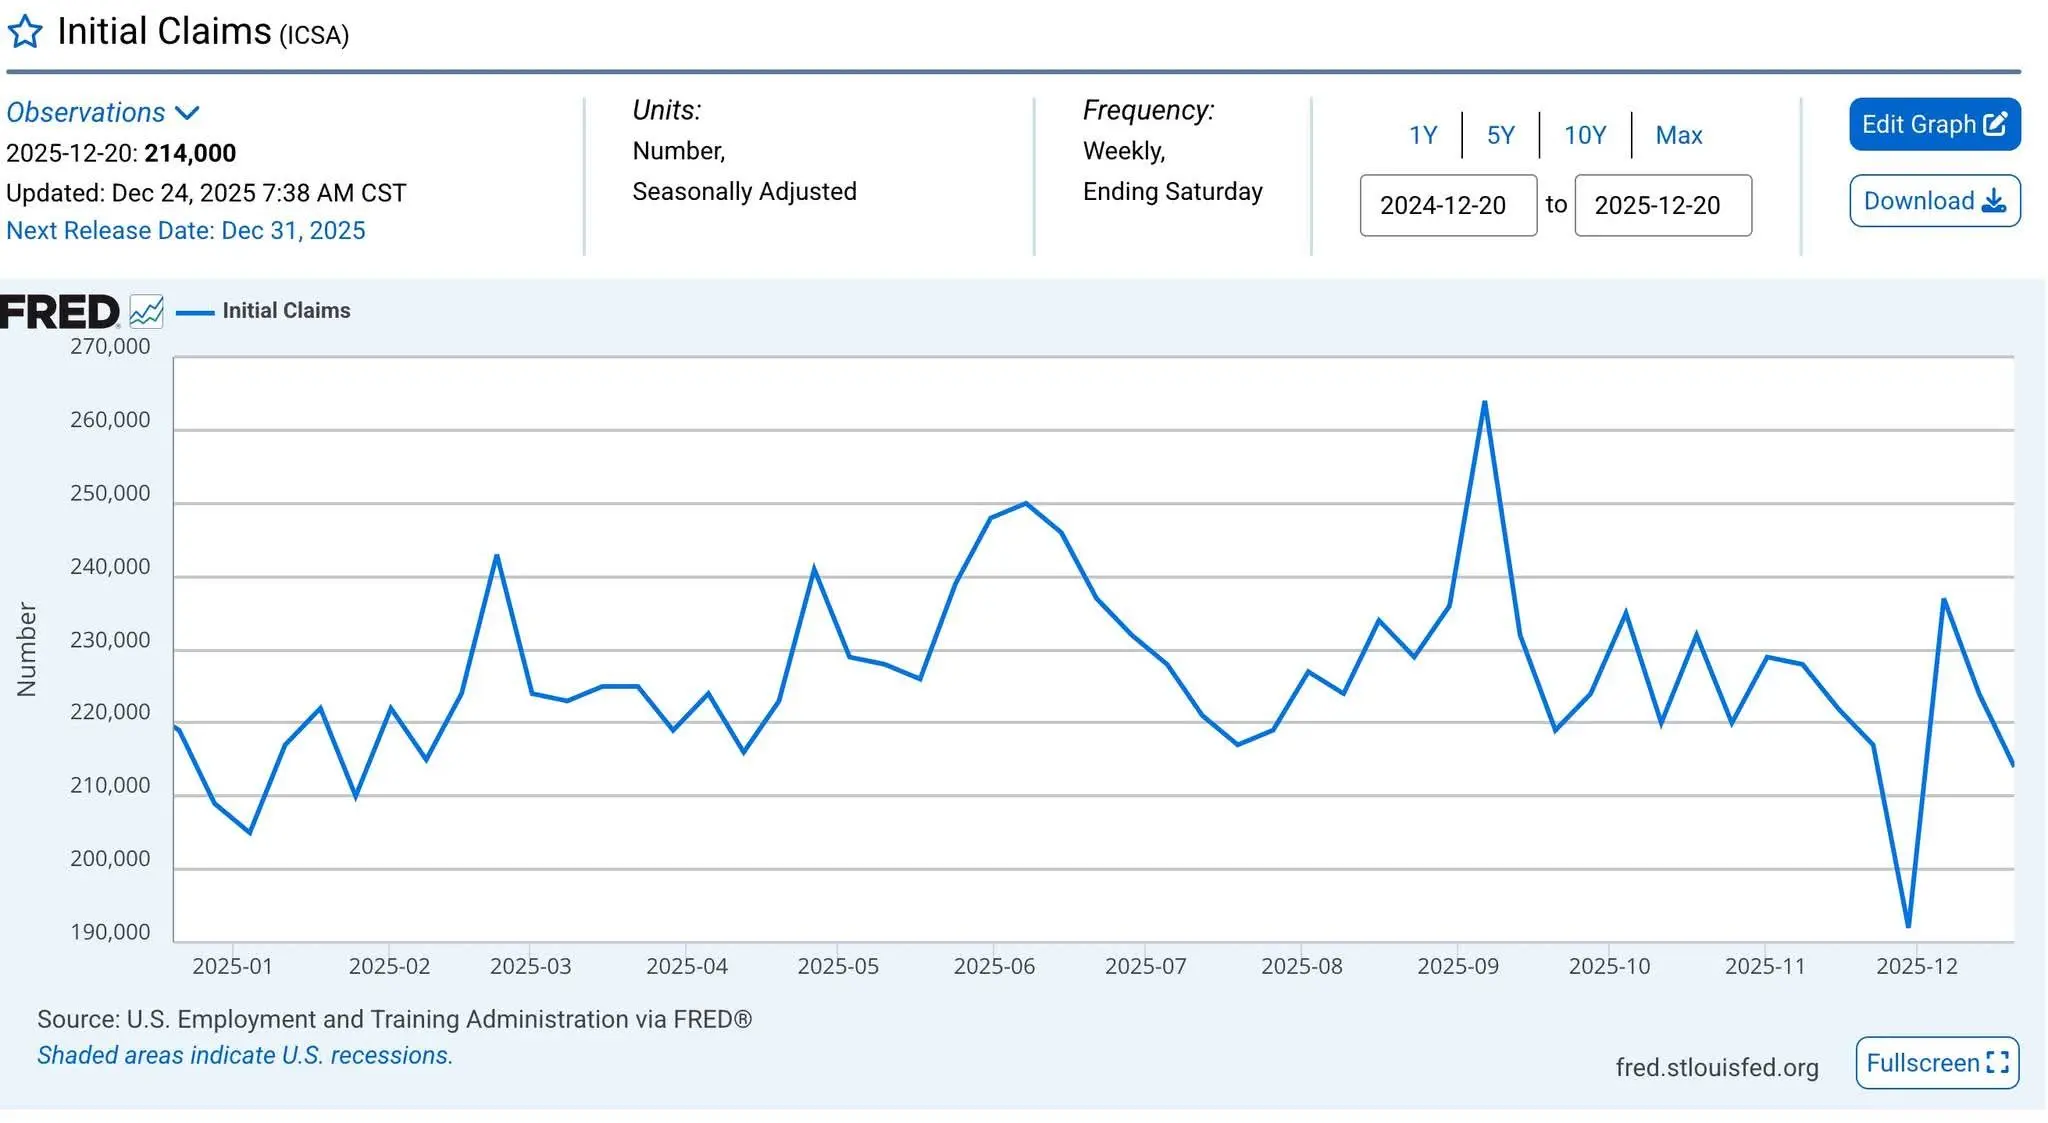Select the 5Y time range
This screenshot has width=2048, height=1123.
(x=1500, y=135)
